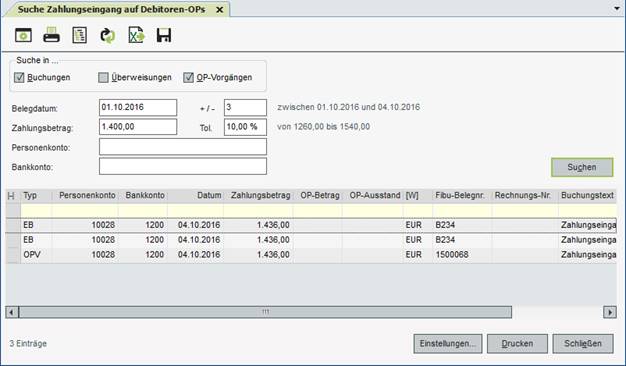Close the Suche Zahlungseingang tab
Screen dimensions: 626x366
tap(219, 10)
